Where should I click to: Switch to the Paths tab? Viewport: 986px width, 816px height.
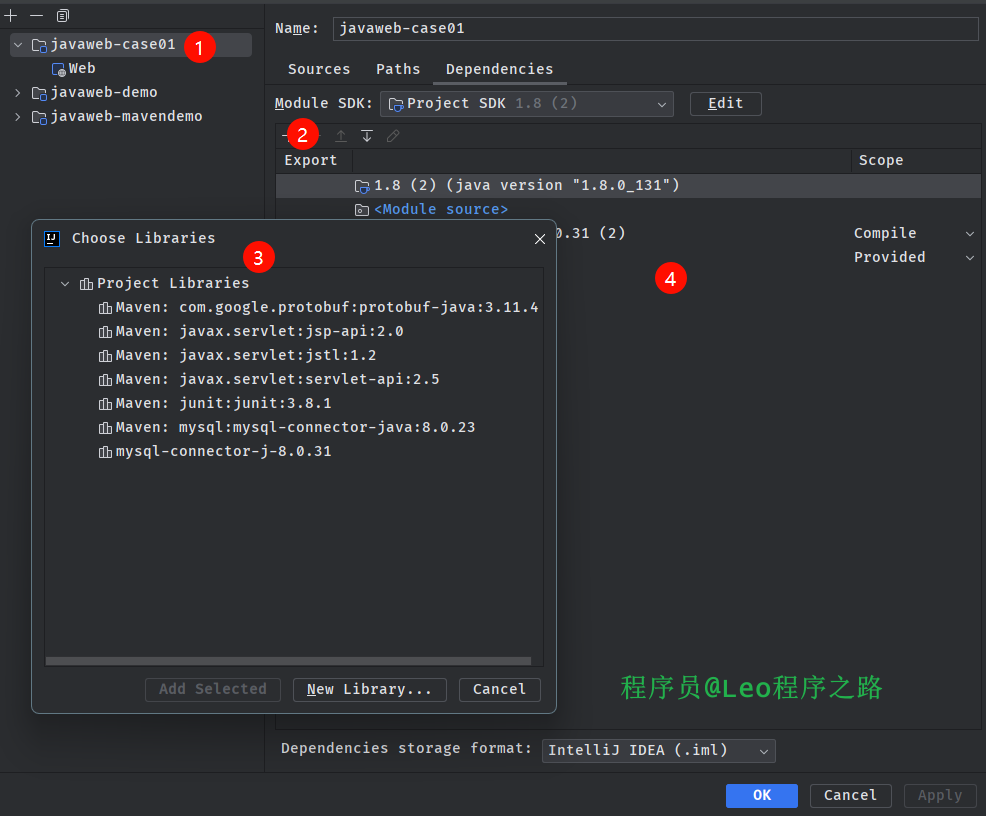click(x=398, y=69)
